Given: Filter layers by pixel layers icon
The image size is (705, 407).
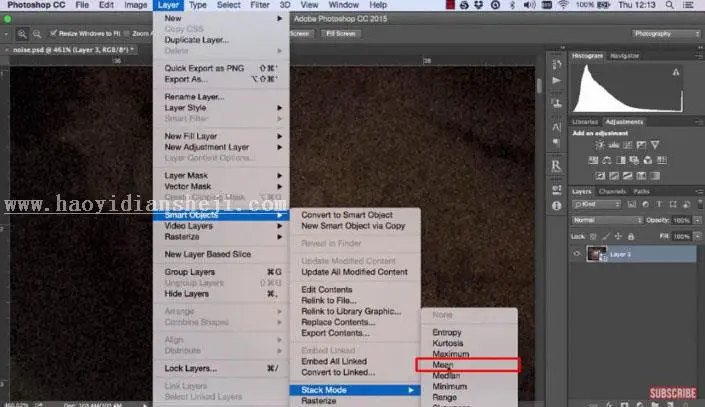Looking at the screenshot, I should 632,204.
